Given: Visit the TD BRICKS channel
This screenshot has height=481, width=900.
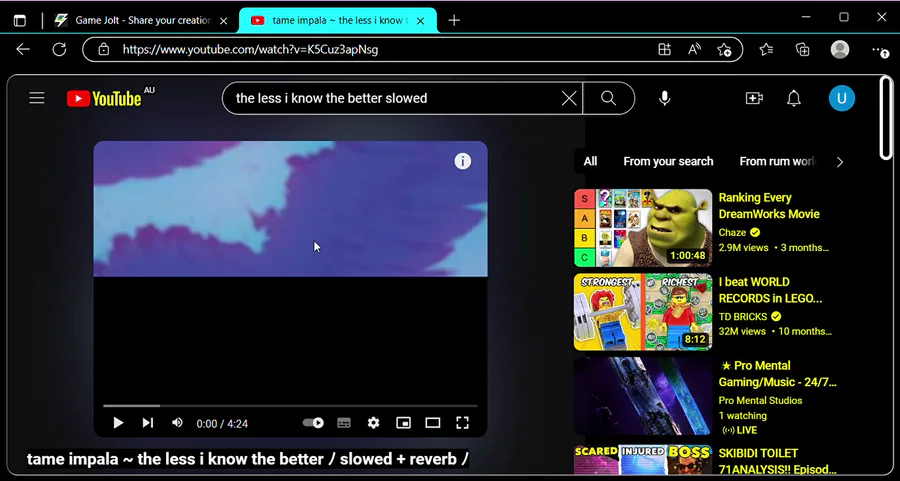Looking at the screenshot, I should coord(743,316).
